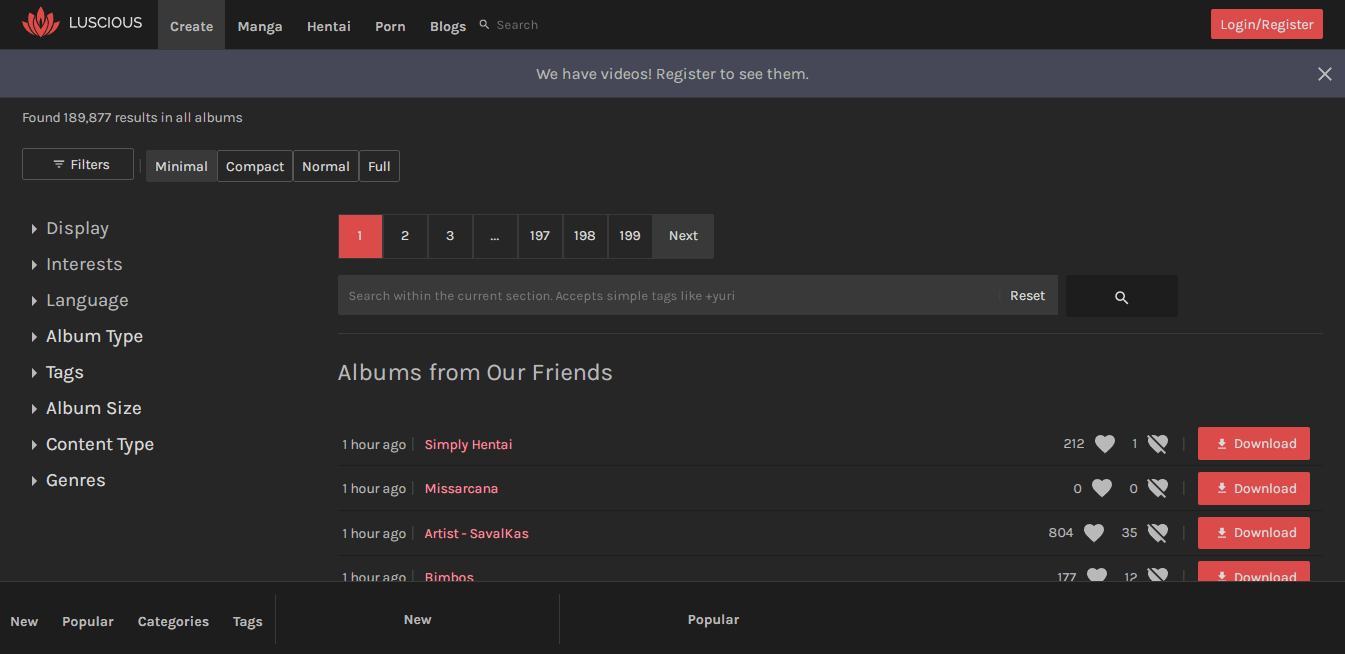Close the 'We have videos' banner
1345x654 pixels.
click(x=1325, y=74)
